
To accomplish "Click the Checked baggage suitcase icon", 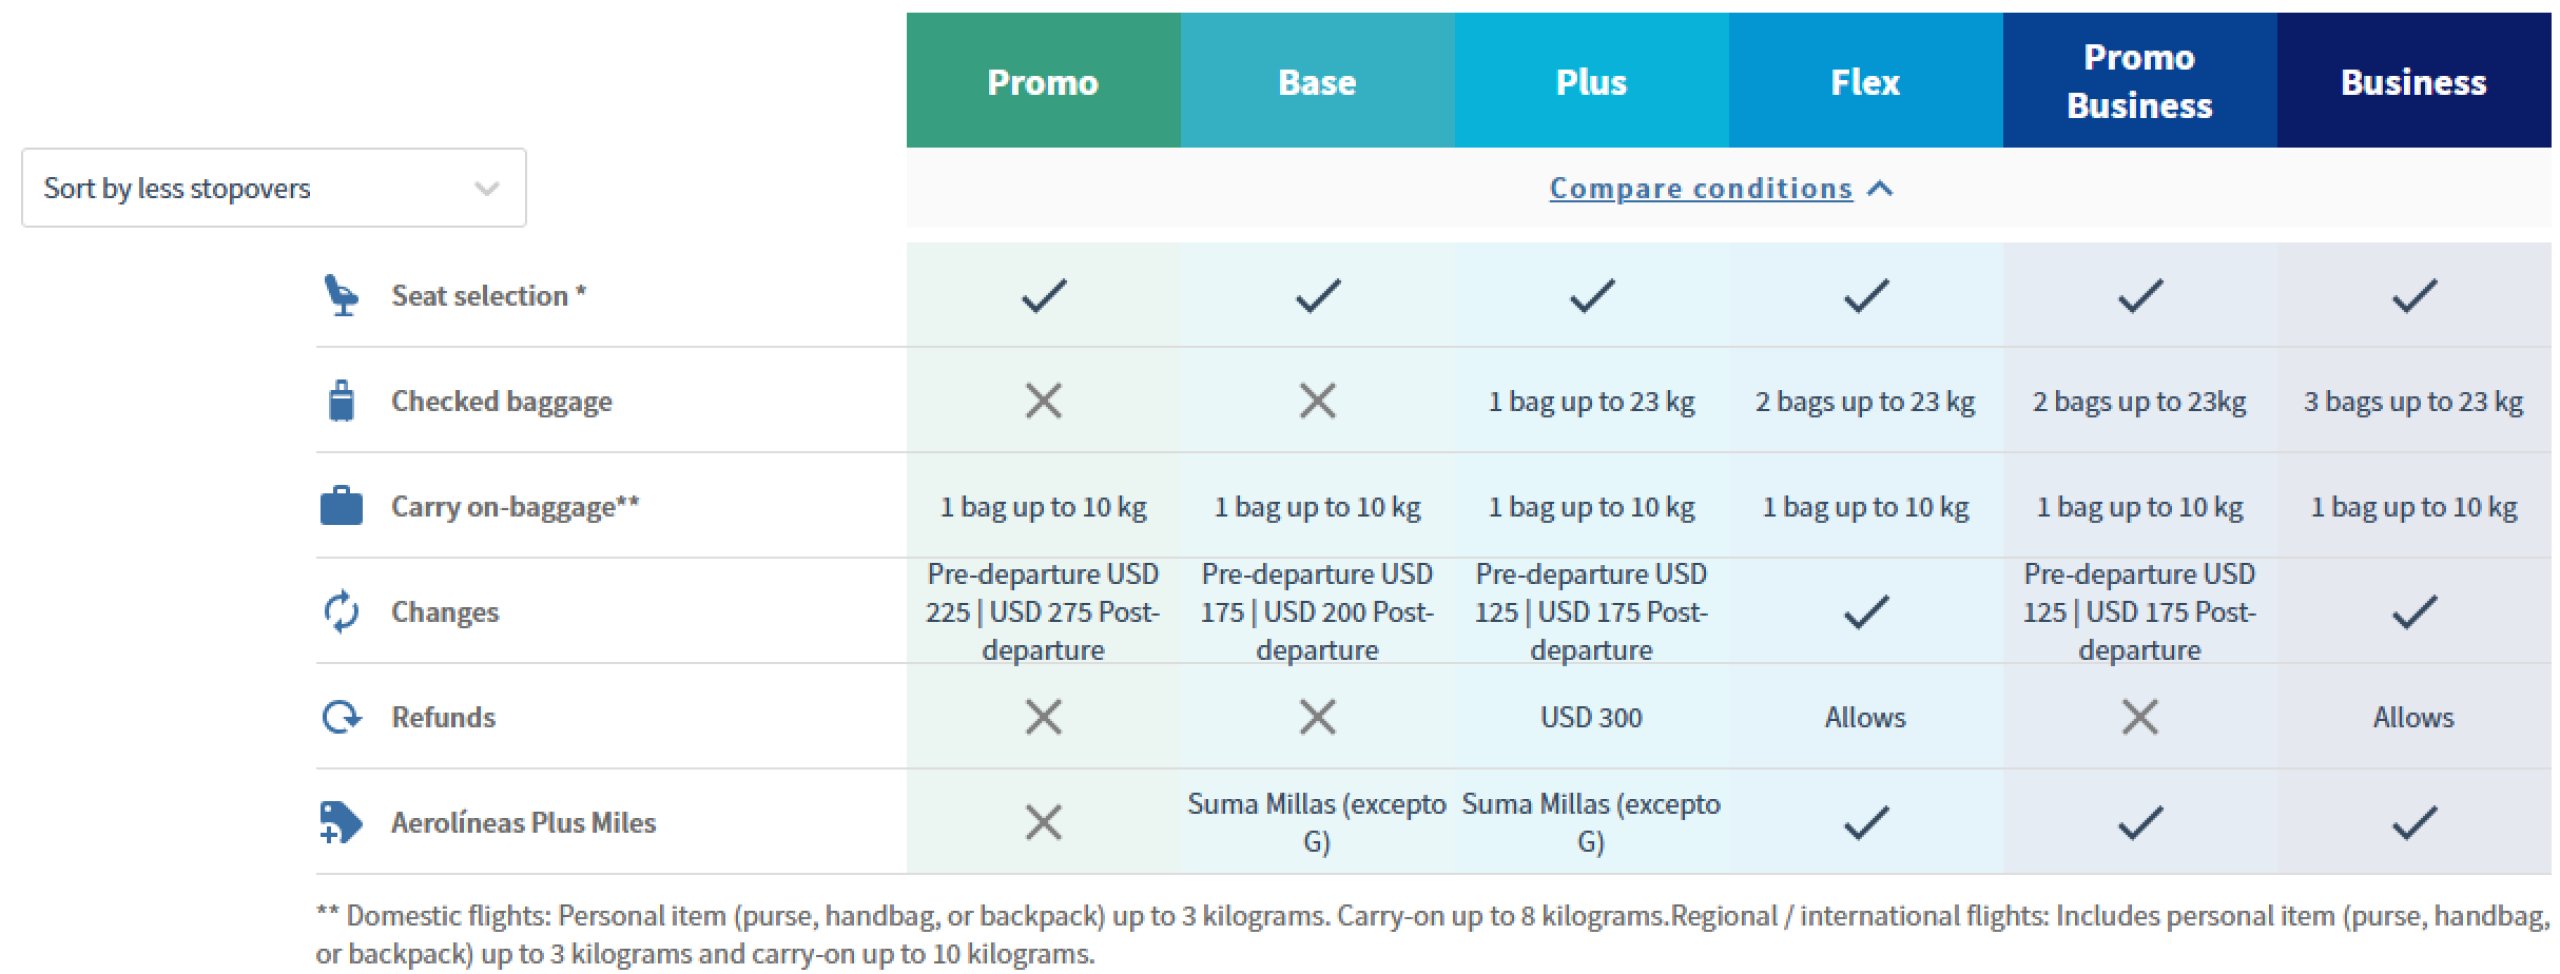I will click(341, 401).
